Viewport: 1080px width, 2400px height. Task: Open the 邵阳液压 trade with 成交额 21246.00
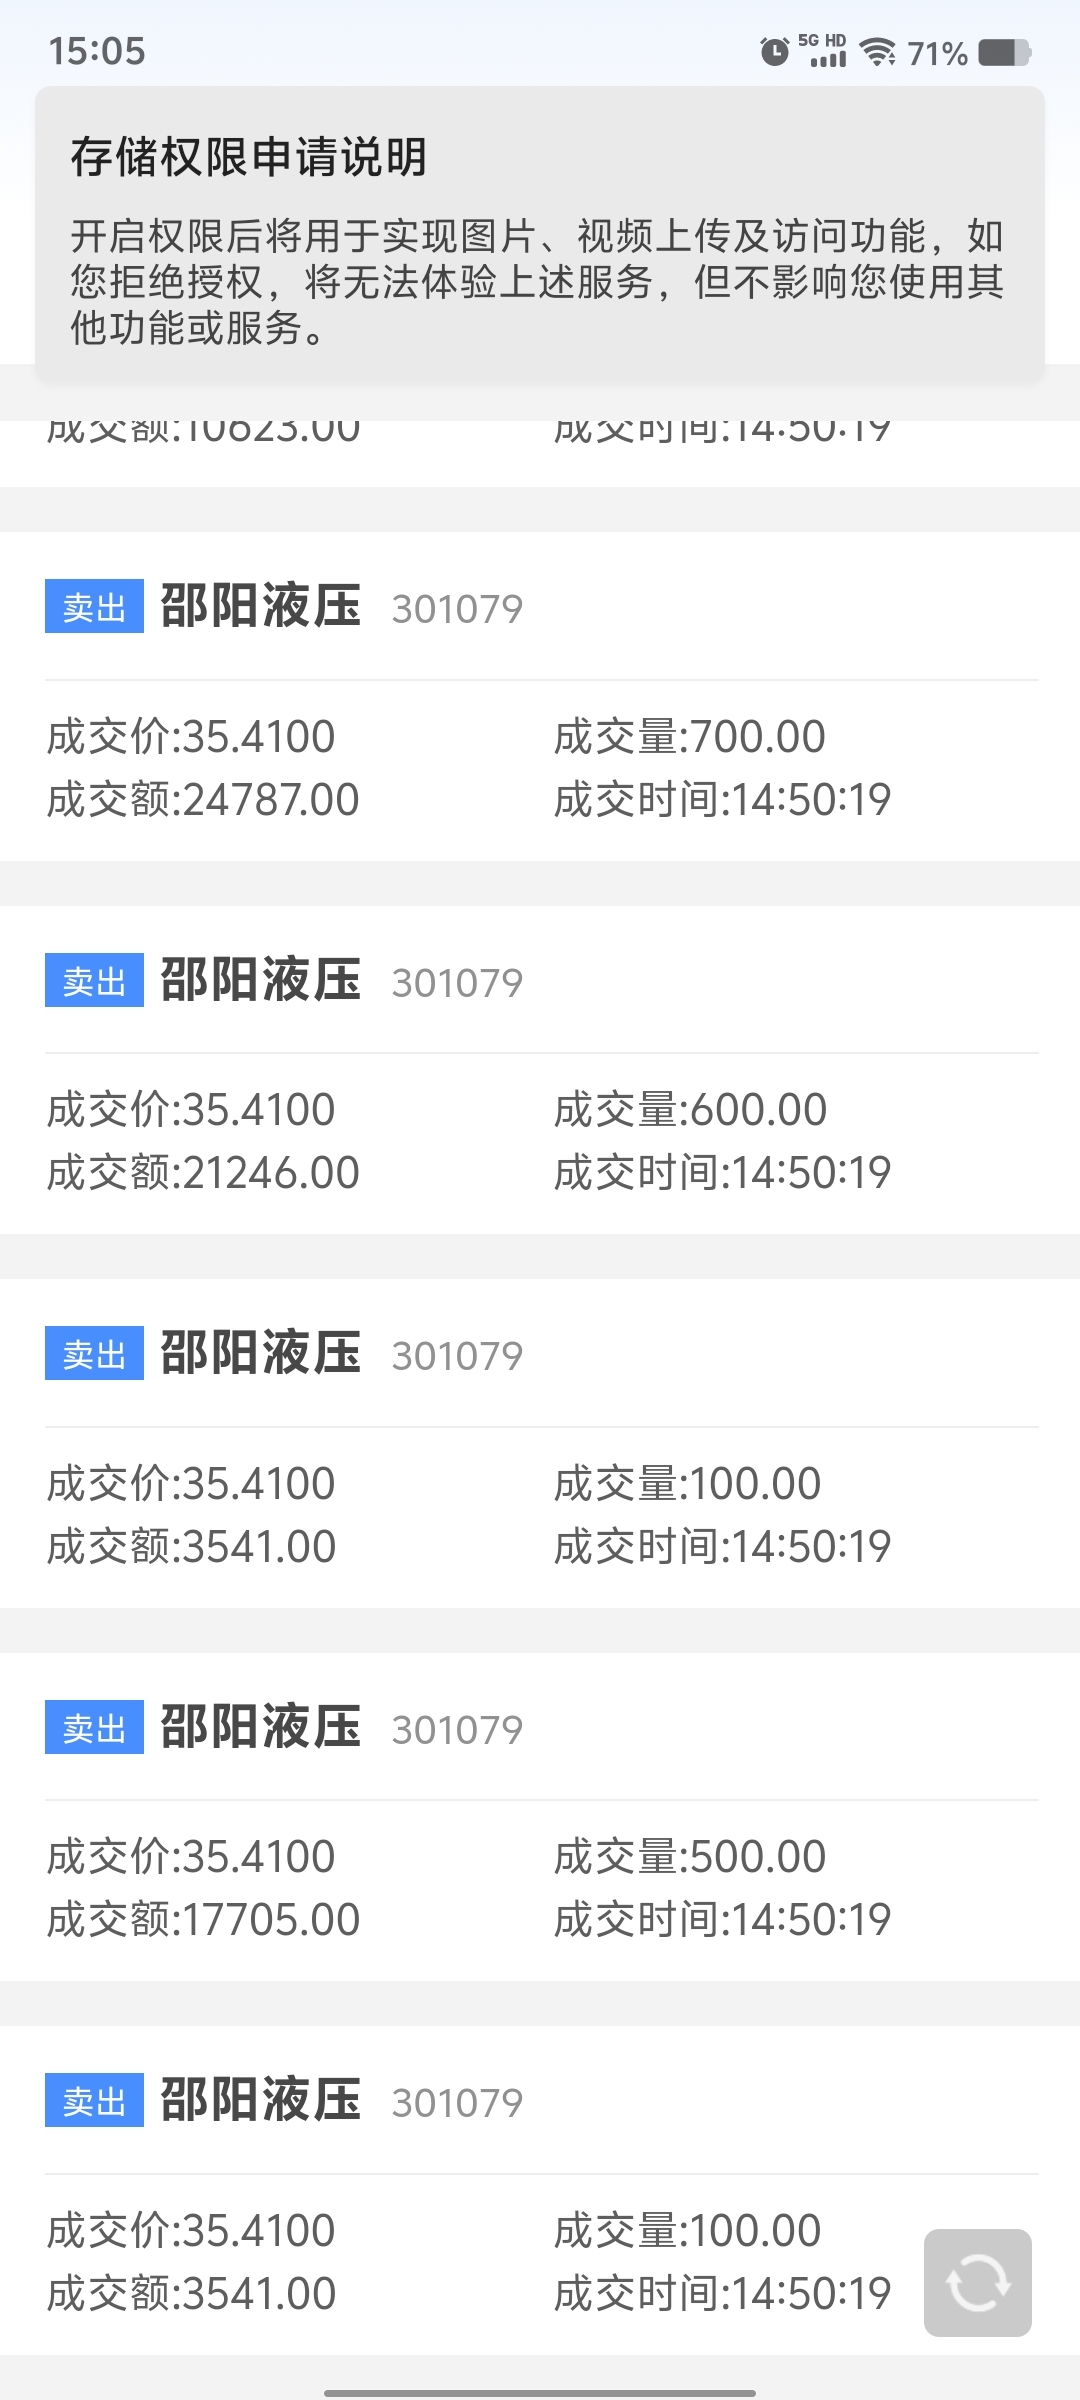540,1070
